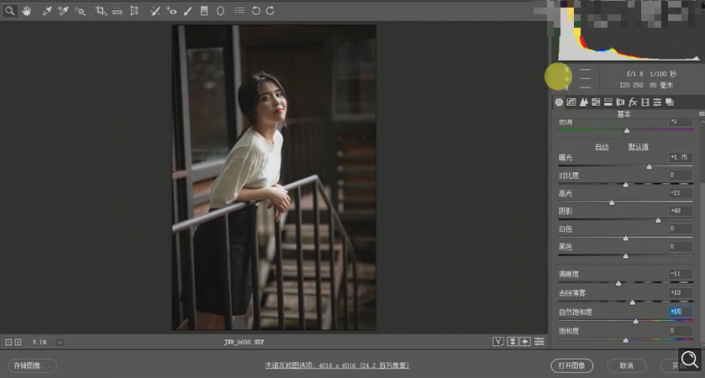Rotate image counterclockwise
705x378 pixels.
tap(255, 11)
